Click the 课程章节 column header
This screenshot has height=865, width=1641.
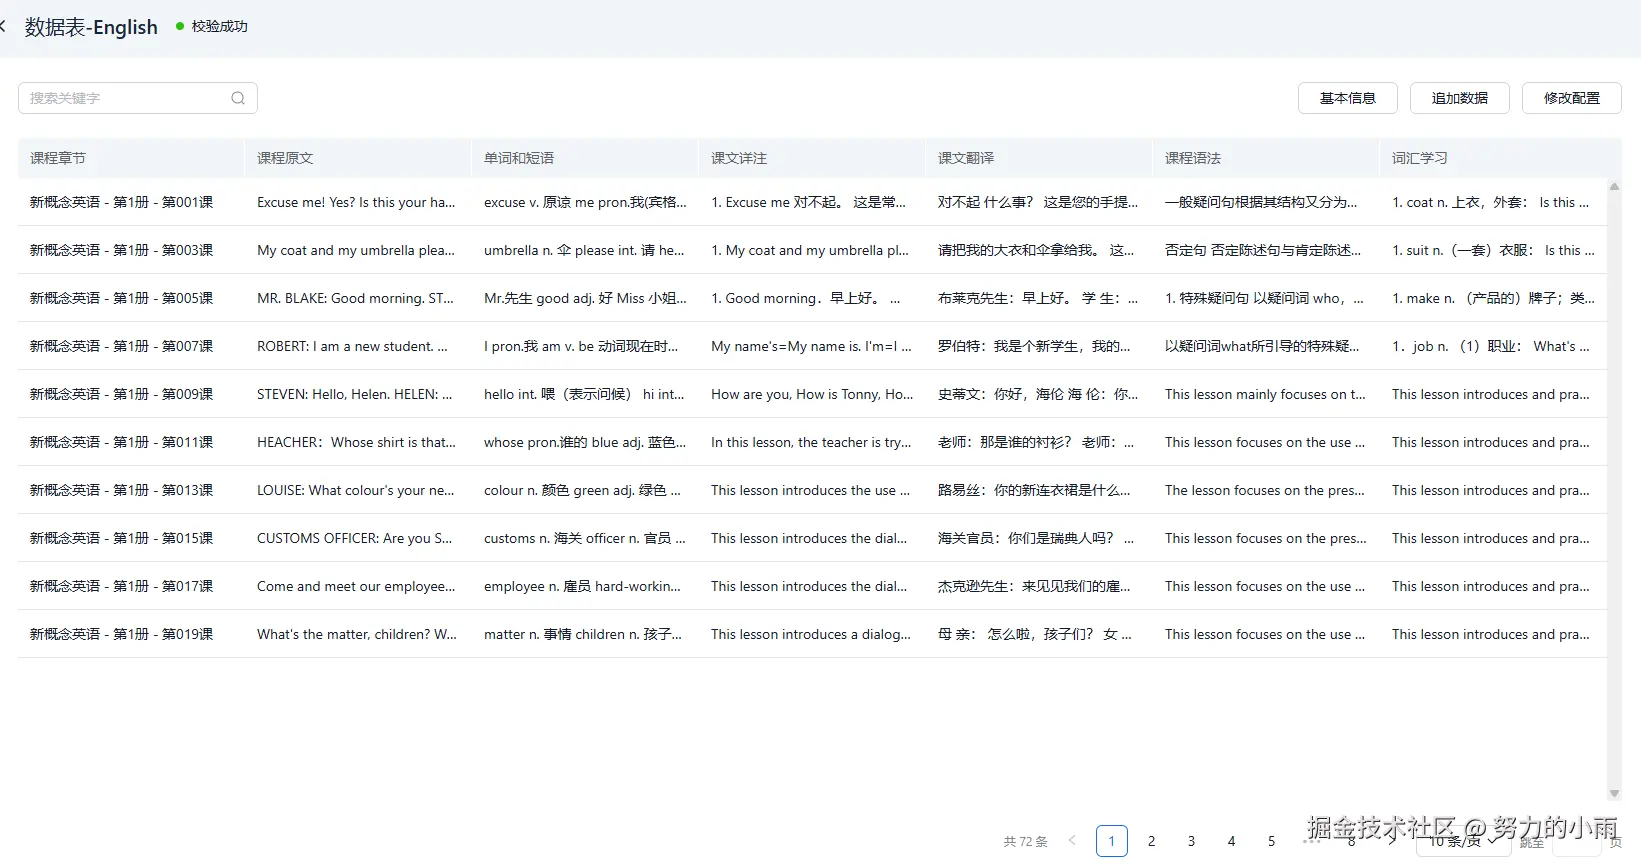131,158
